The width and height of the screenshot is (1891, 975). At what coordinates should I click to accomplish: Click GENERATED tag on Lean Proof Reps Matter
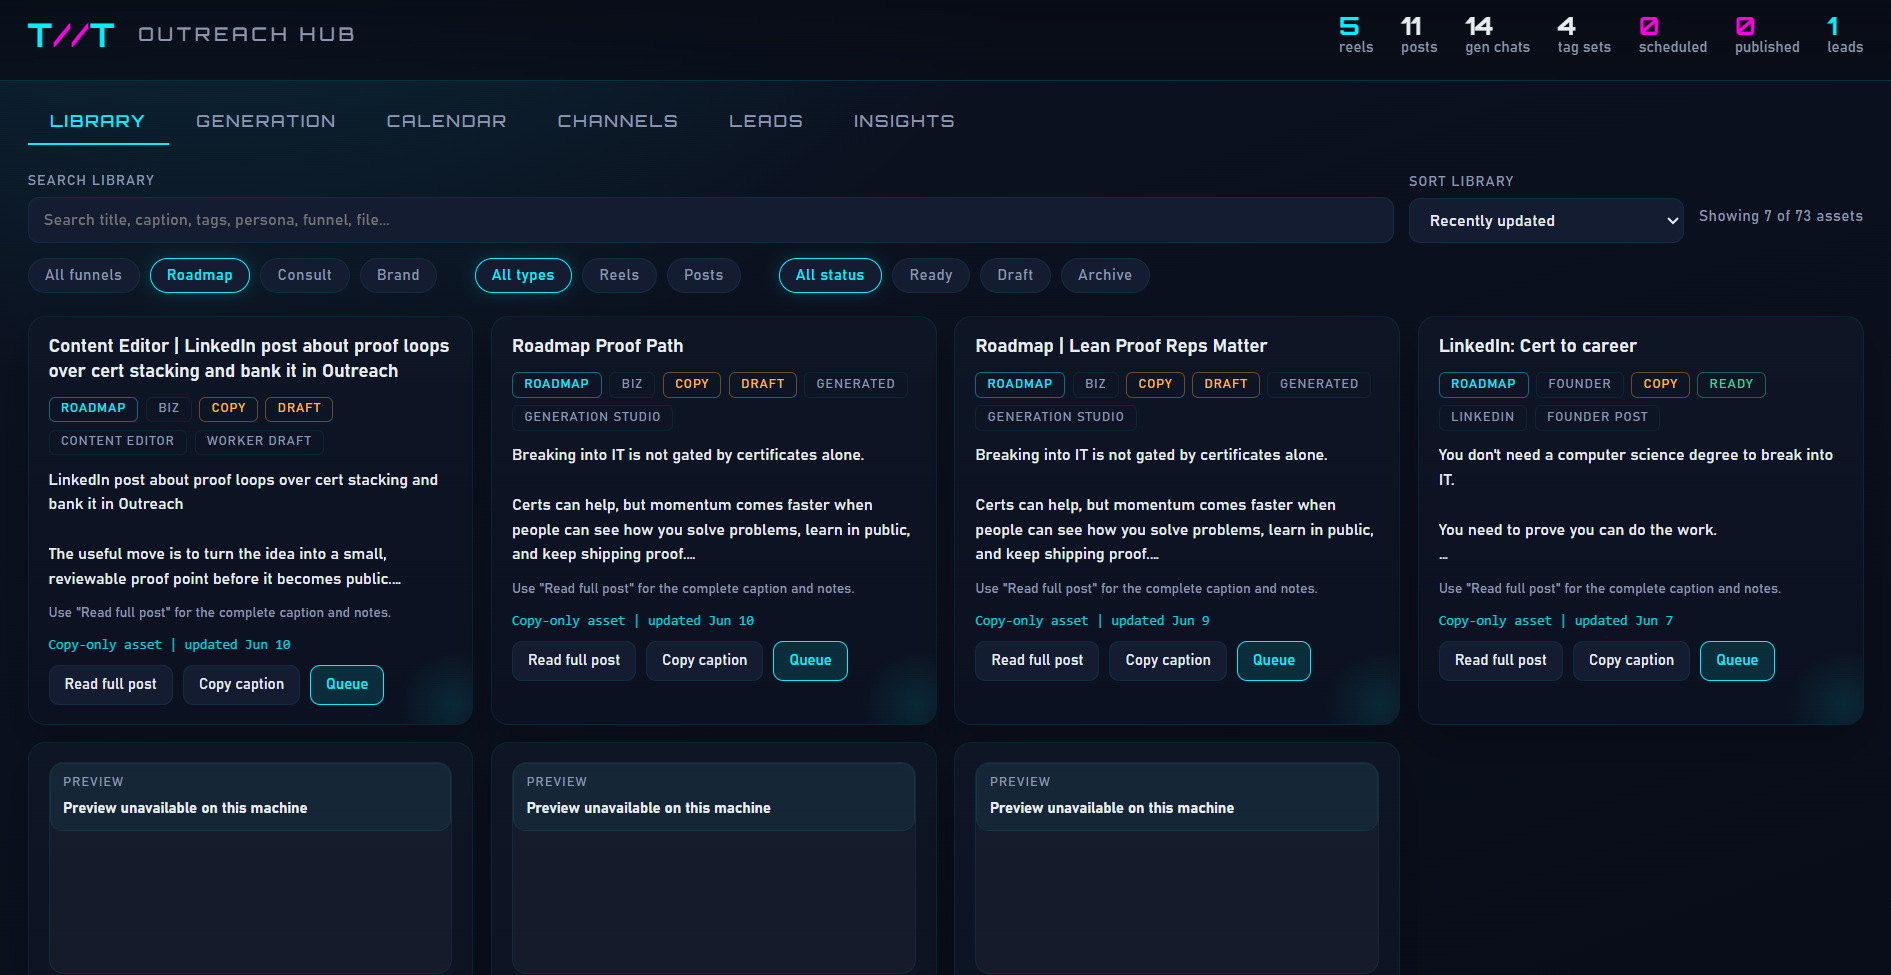pyautogui.click(x=1319, y=384)
